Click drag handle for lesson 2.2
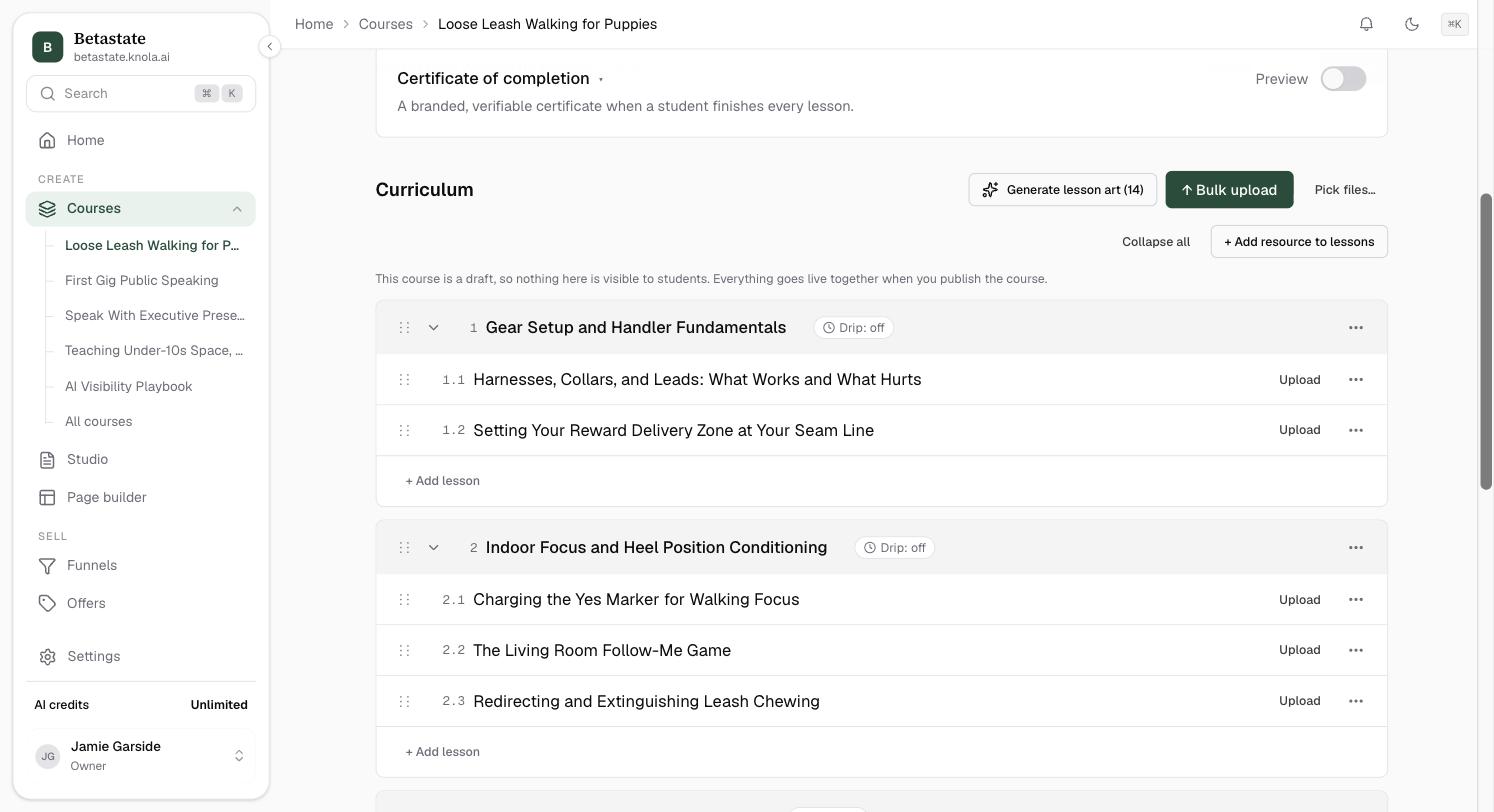The image size is (1494, 812). click(404, 650)
